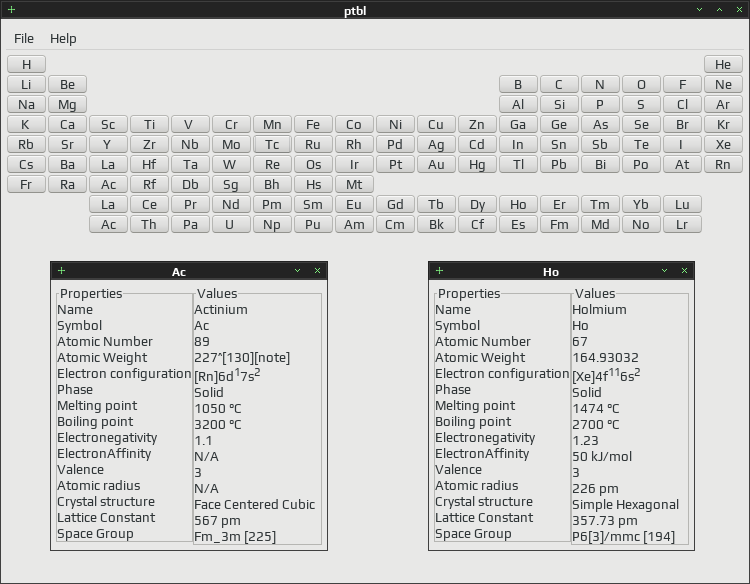Click the Ti element button
The image size is (750, 584).
click(150, 124)
